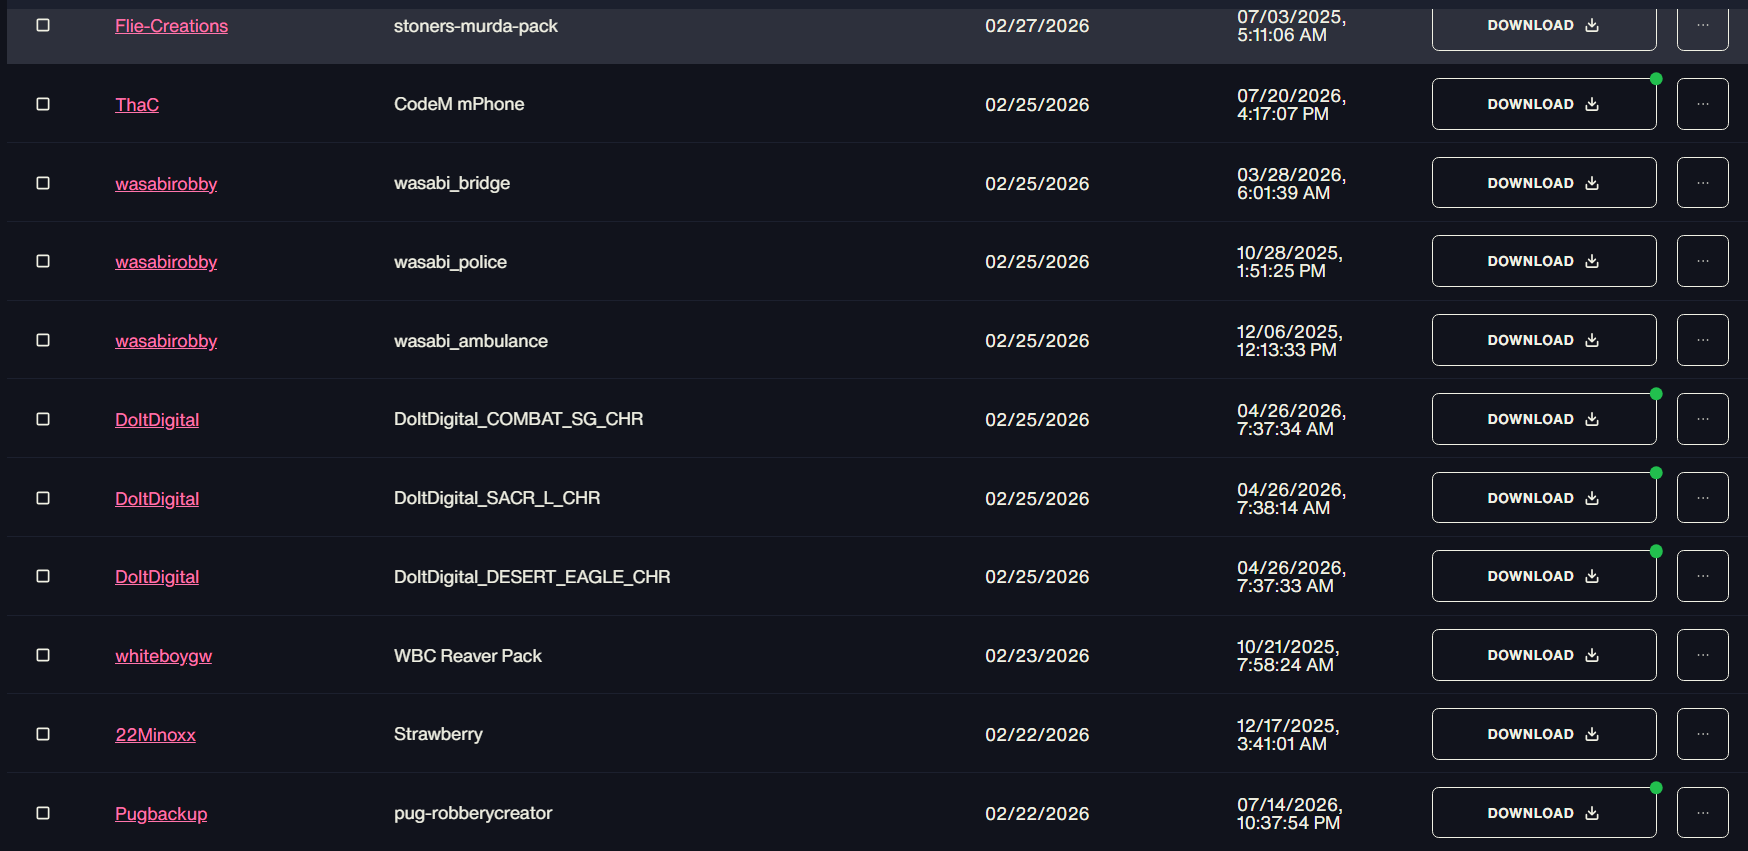Open more options for wasabi_police row
The image size is (1748, 851).
[1702, 261]
